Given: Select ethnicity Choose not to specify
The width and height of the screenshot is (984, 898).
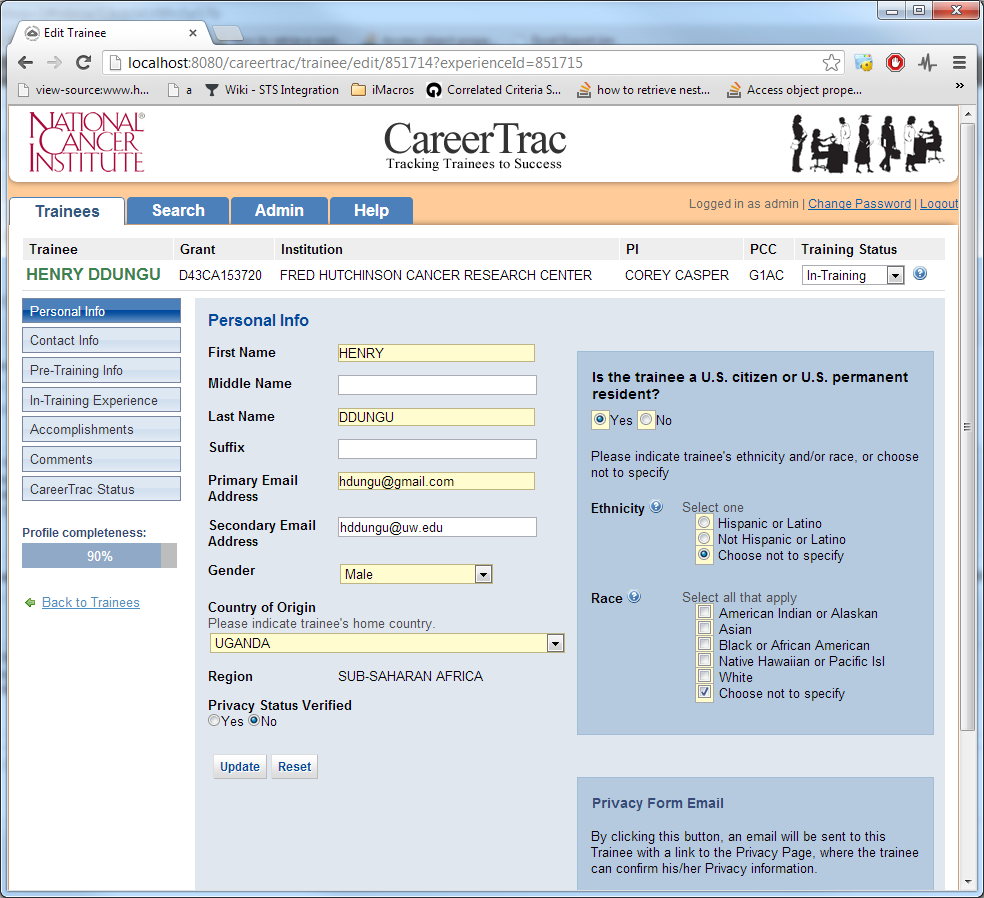Looking at the screenshot, I should click(704, 555).
